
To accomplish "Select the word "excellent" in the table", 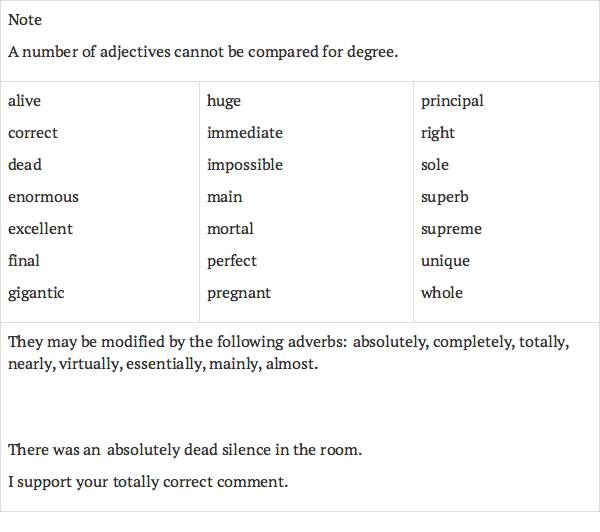I will [40, 229].
